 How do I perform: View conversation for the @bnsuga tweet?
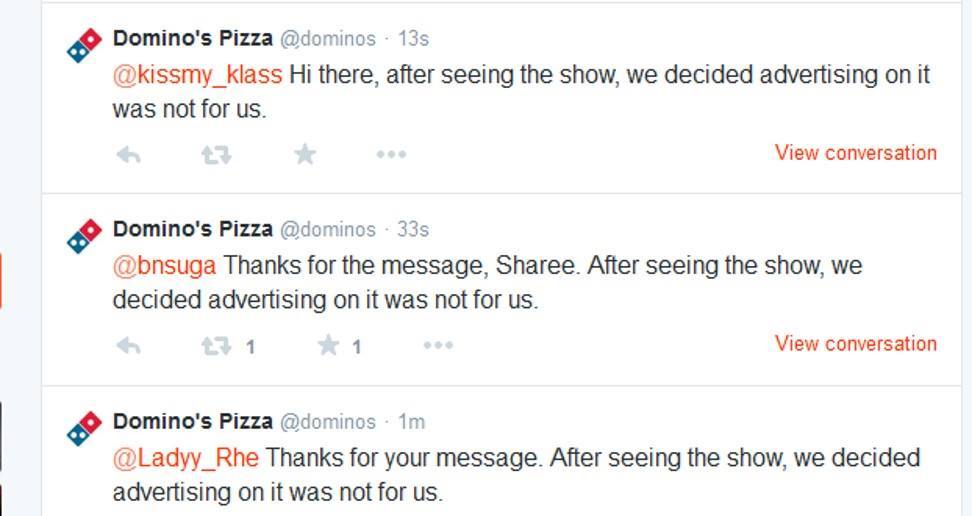pos(855,344)
